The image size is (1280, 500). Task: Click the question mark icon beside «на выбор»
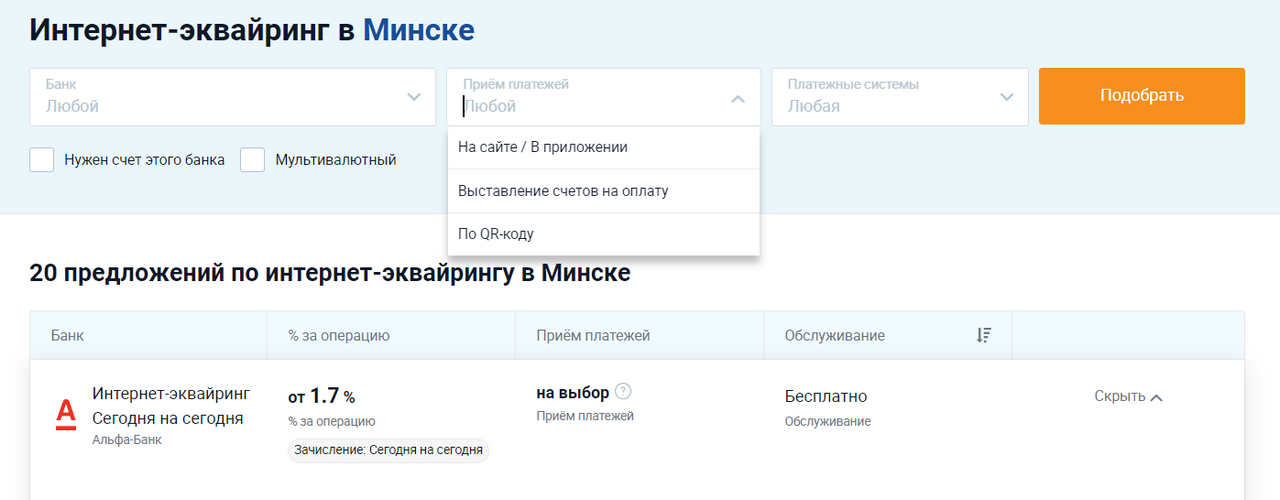coord(624,392)
